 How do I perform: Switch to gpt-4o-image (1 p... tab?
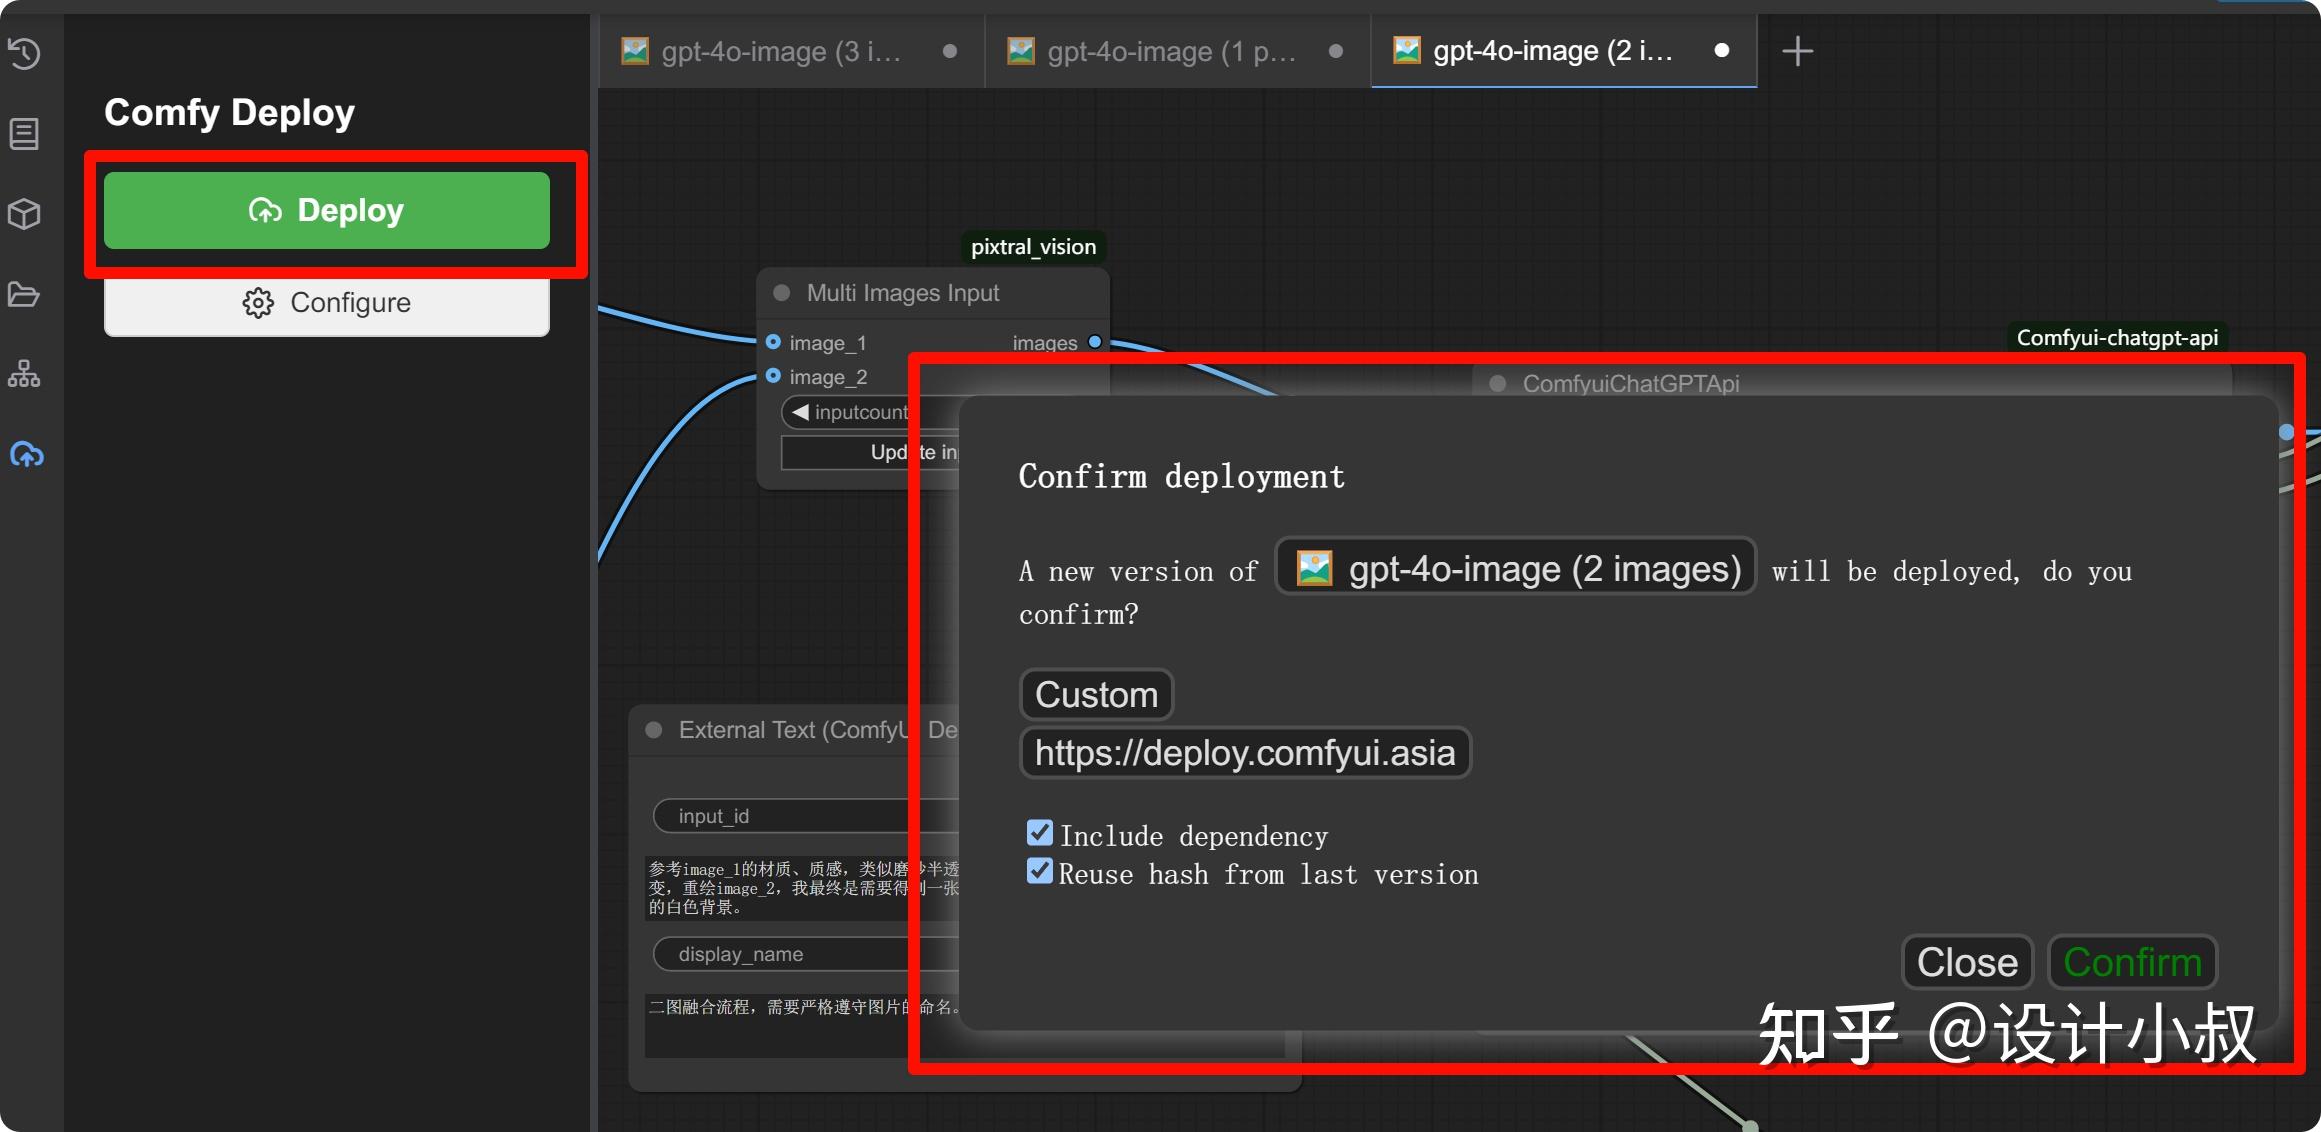(1170, 51)
